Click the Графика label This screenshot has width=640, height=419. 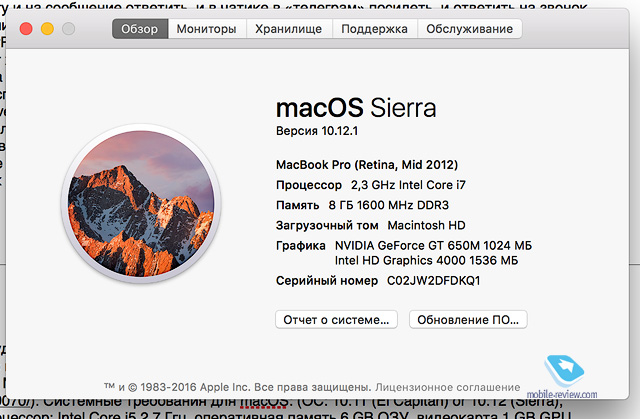click(x=301, y=246)
